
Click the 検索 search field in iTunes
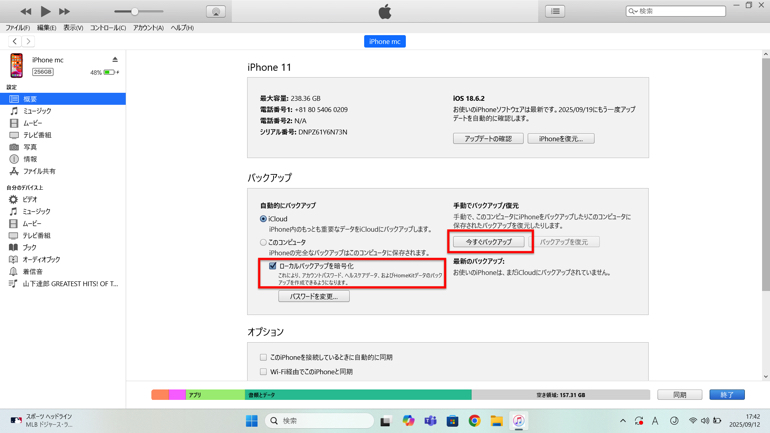point(680,12)
